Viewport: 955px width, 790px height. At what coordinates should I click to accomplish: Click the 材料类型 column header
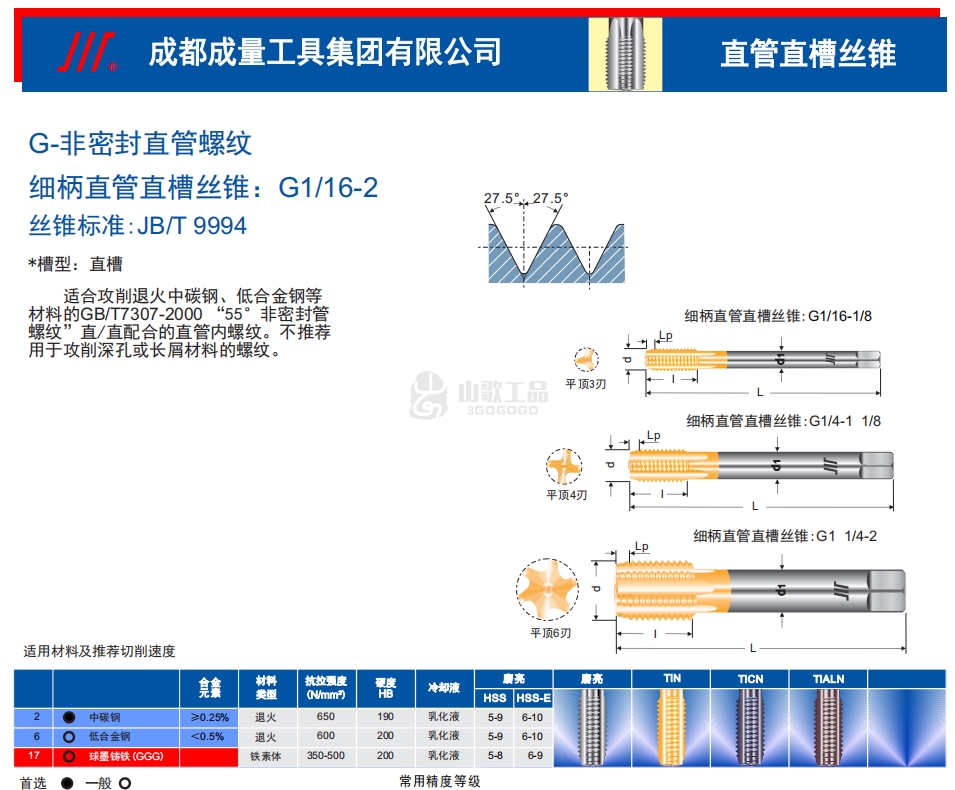point(266,688)
